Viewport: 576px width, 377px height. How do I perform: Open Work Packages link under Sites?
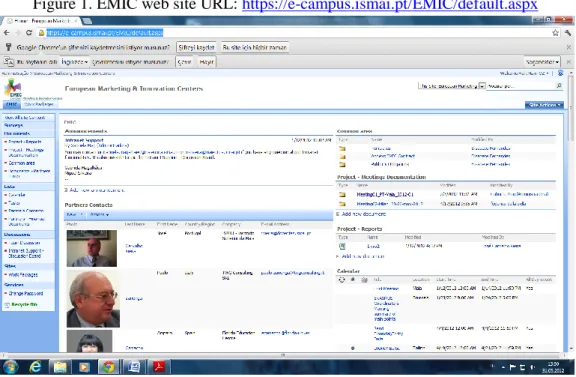tap(23, 274)
